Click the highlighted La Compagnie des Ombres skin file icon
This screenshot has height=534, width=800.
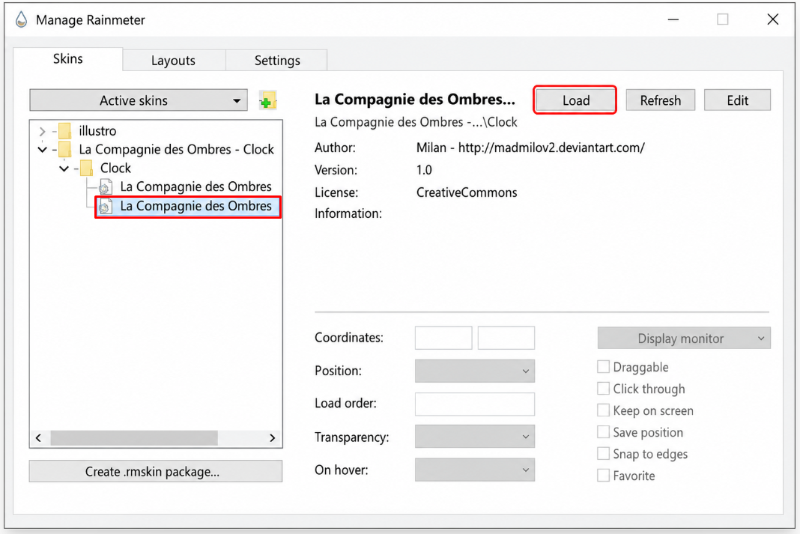105,207
